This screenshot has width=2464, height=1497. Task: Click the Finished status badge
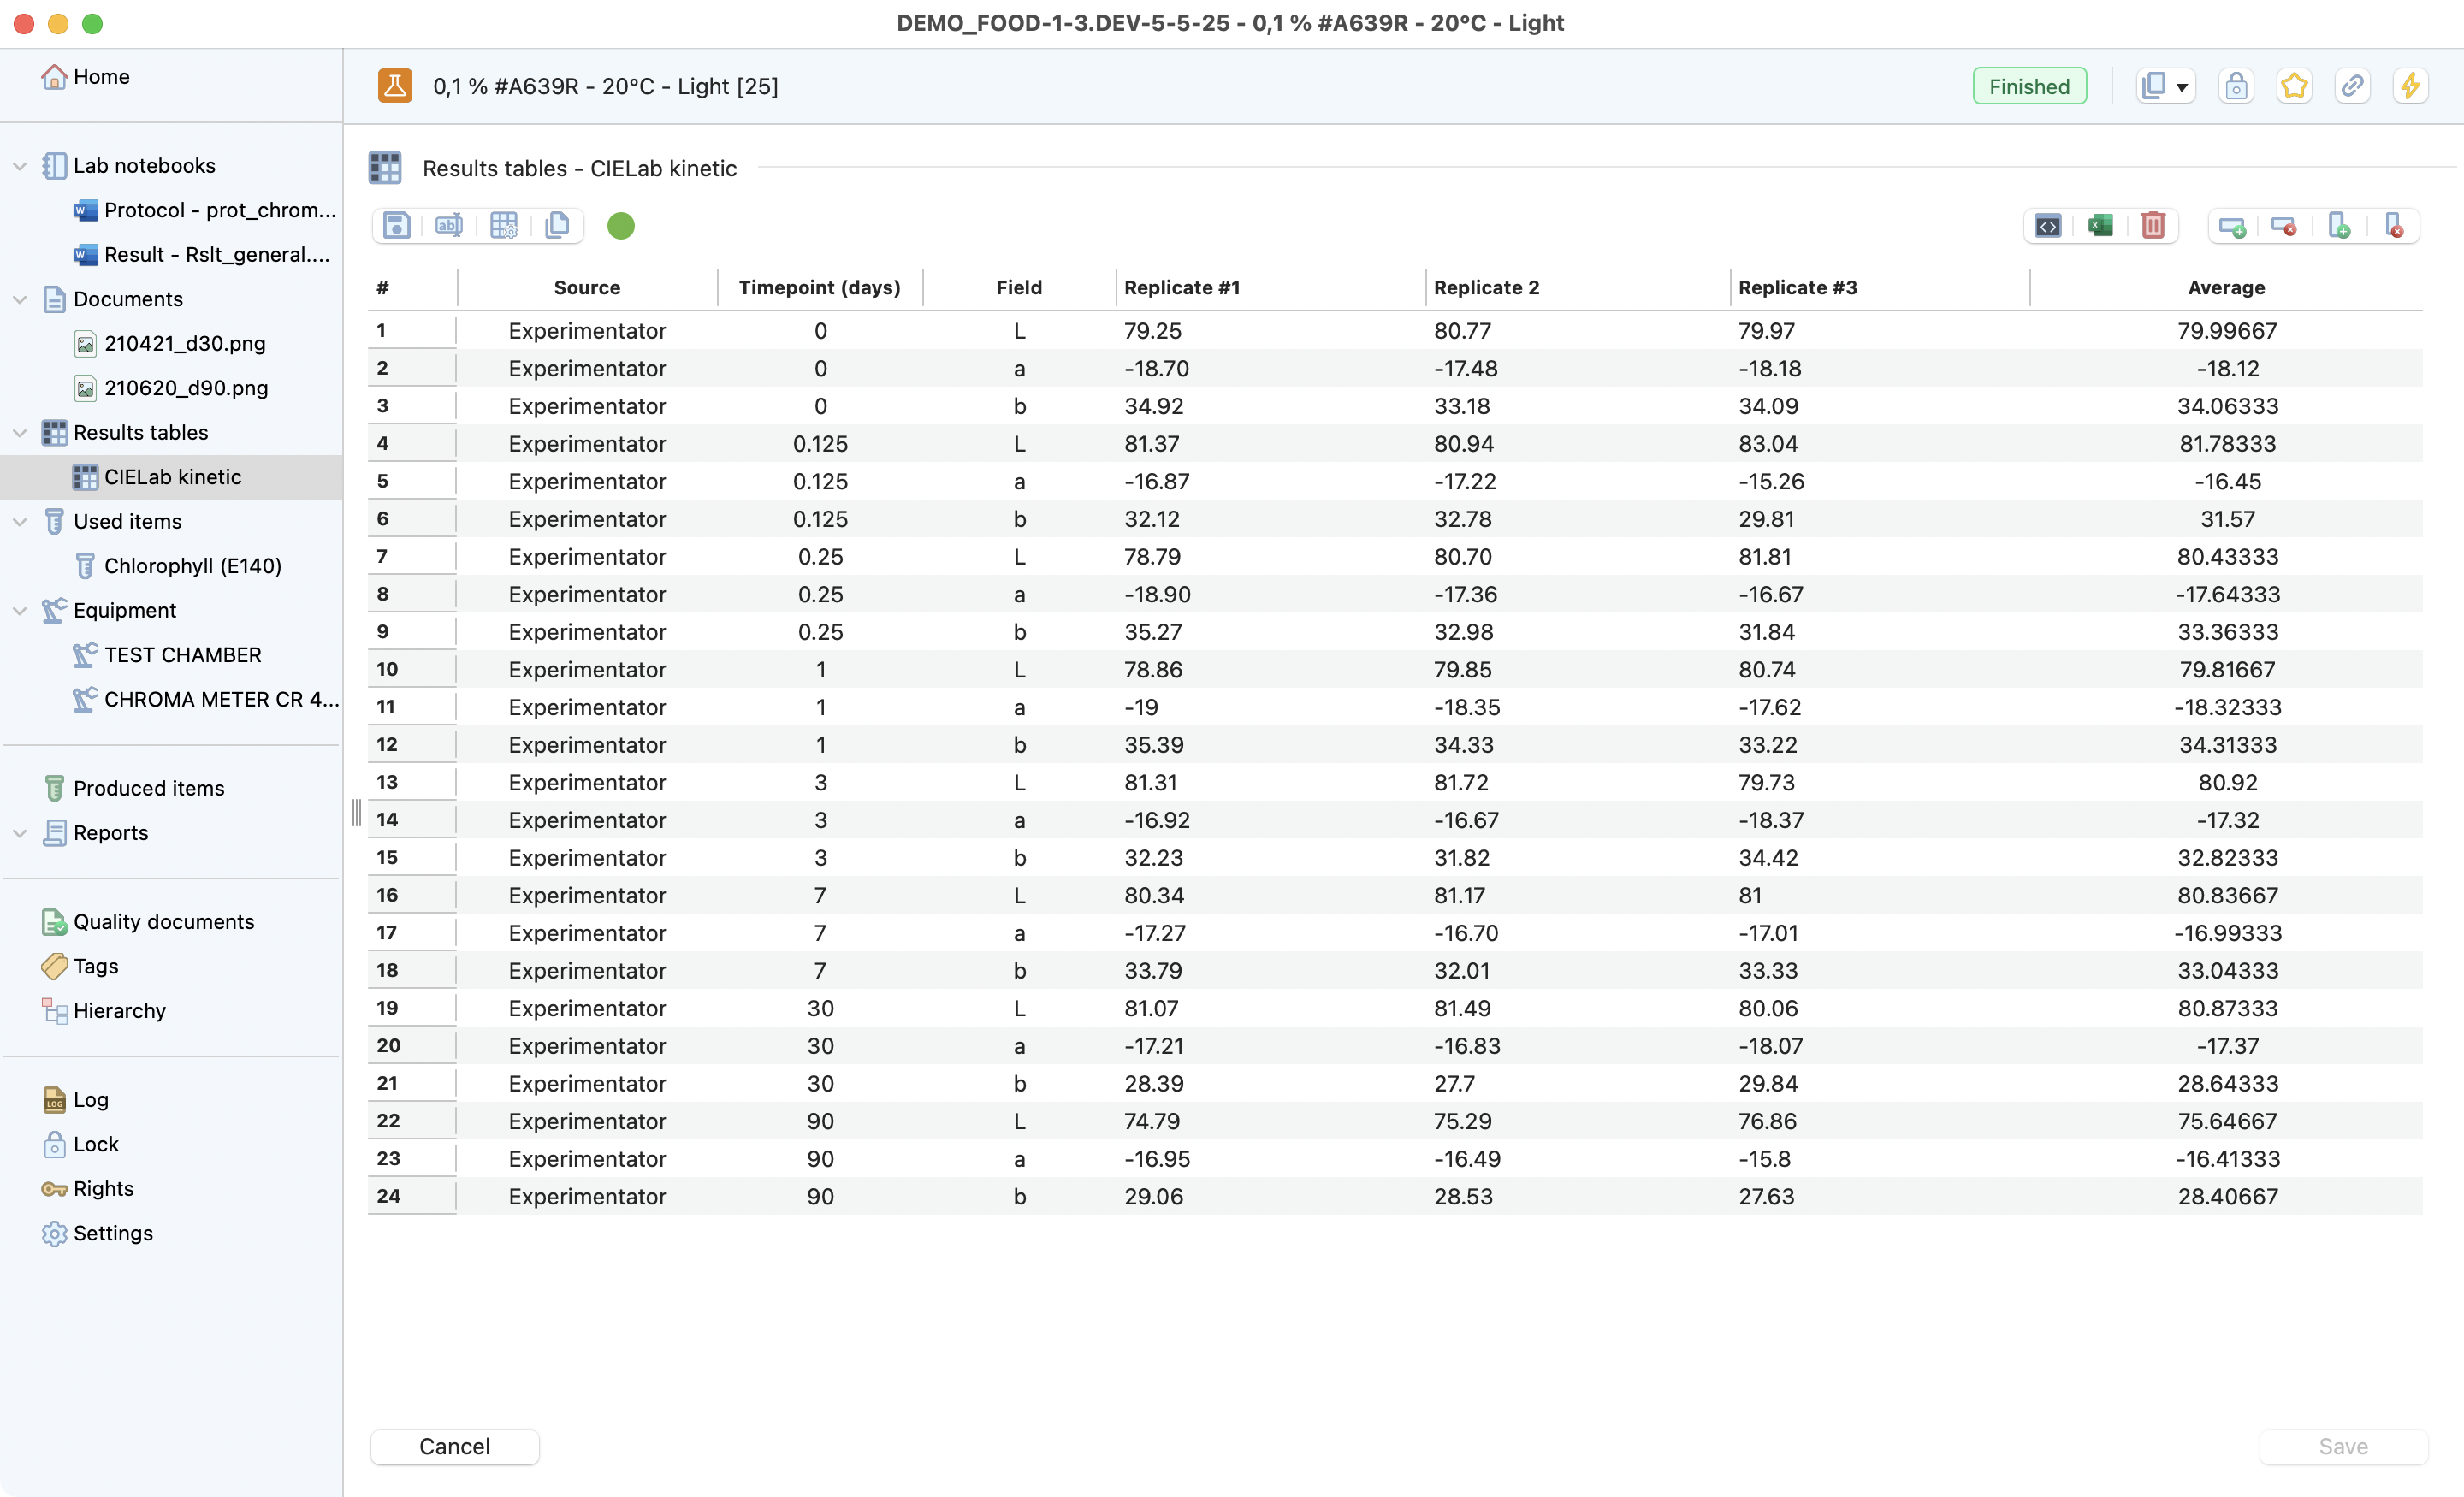pyautogui.click(x=2028, y=86)
